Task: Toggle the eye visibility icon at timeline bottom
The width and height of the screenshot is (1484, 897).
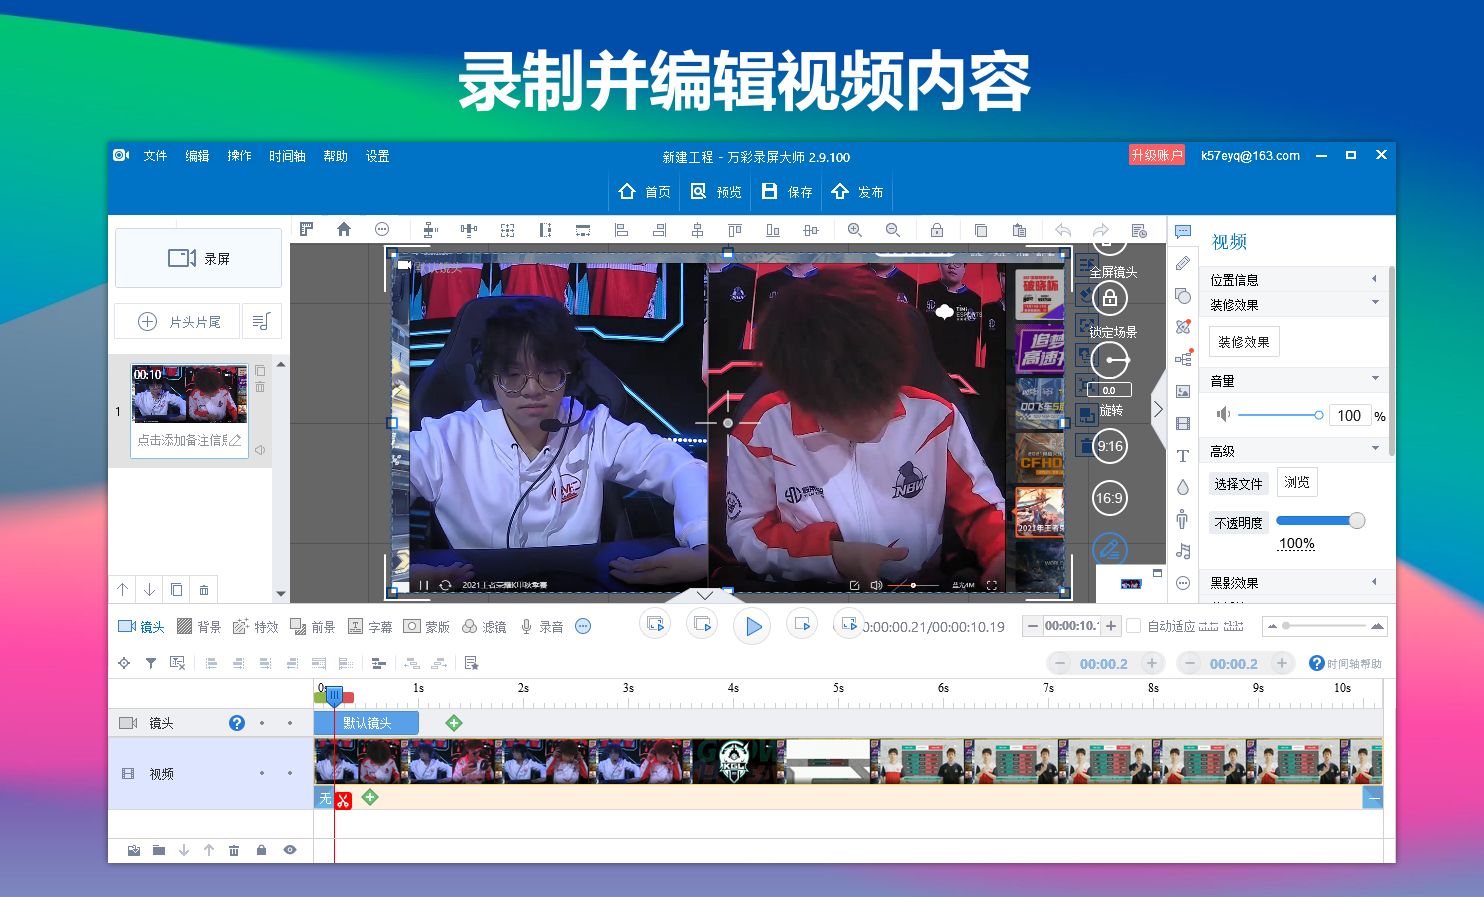Action: 290,850
